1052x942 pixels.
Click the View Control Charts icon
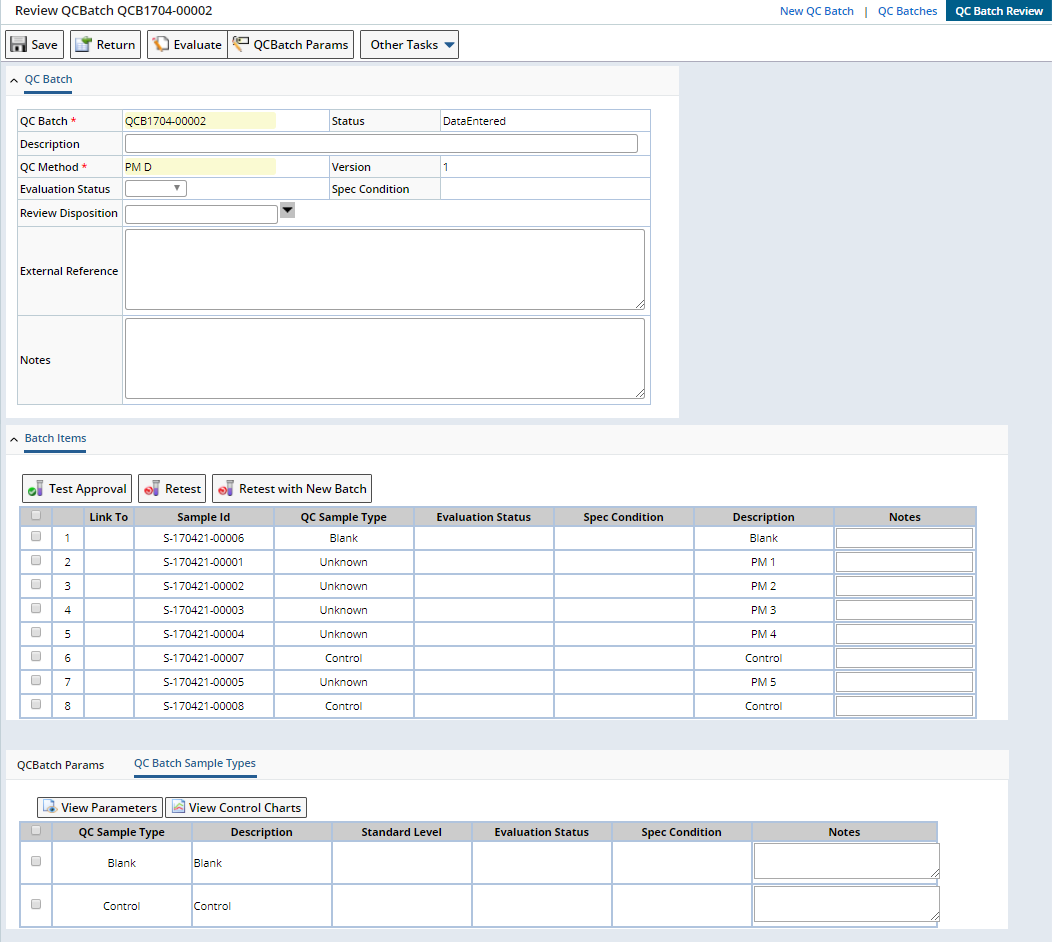tap(178, 807)
